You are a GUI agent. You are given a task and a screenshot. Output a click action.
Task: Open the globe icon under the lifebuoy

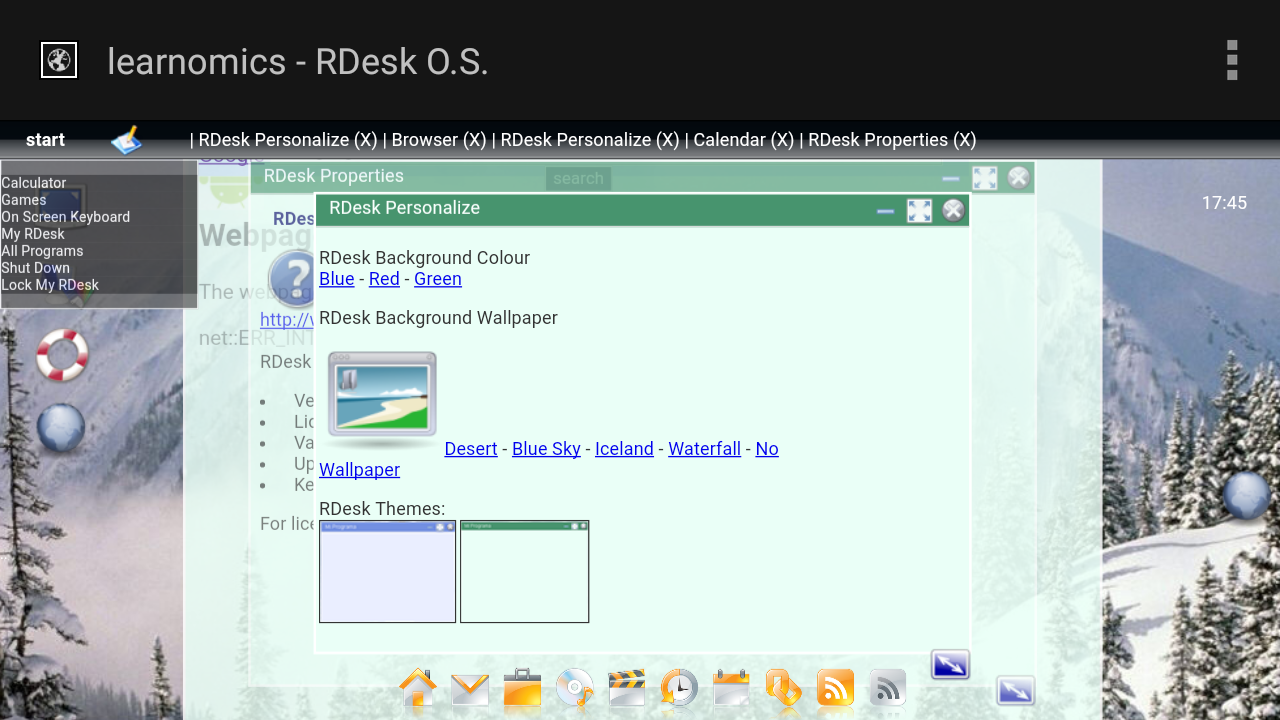coord(61,428)
